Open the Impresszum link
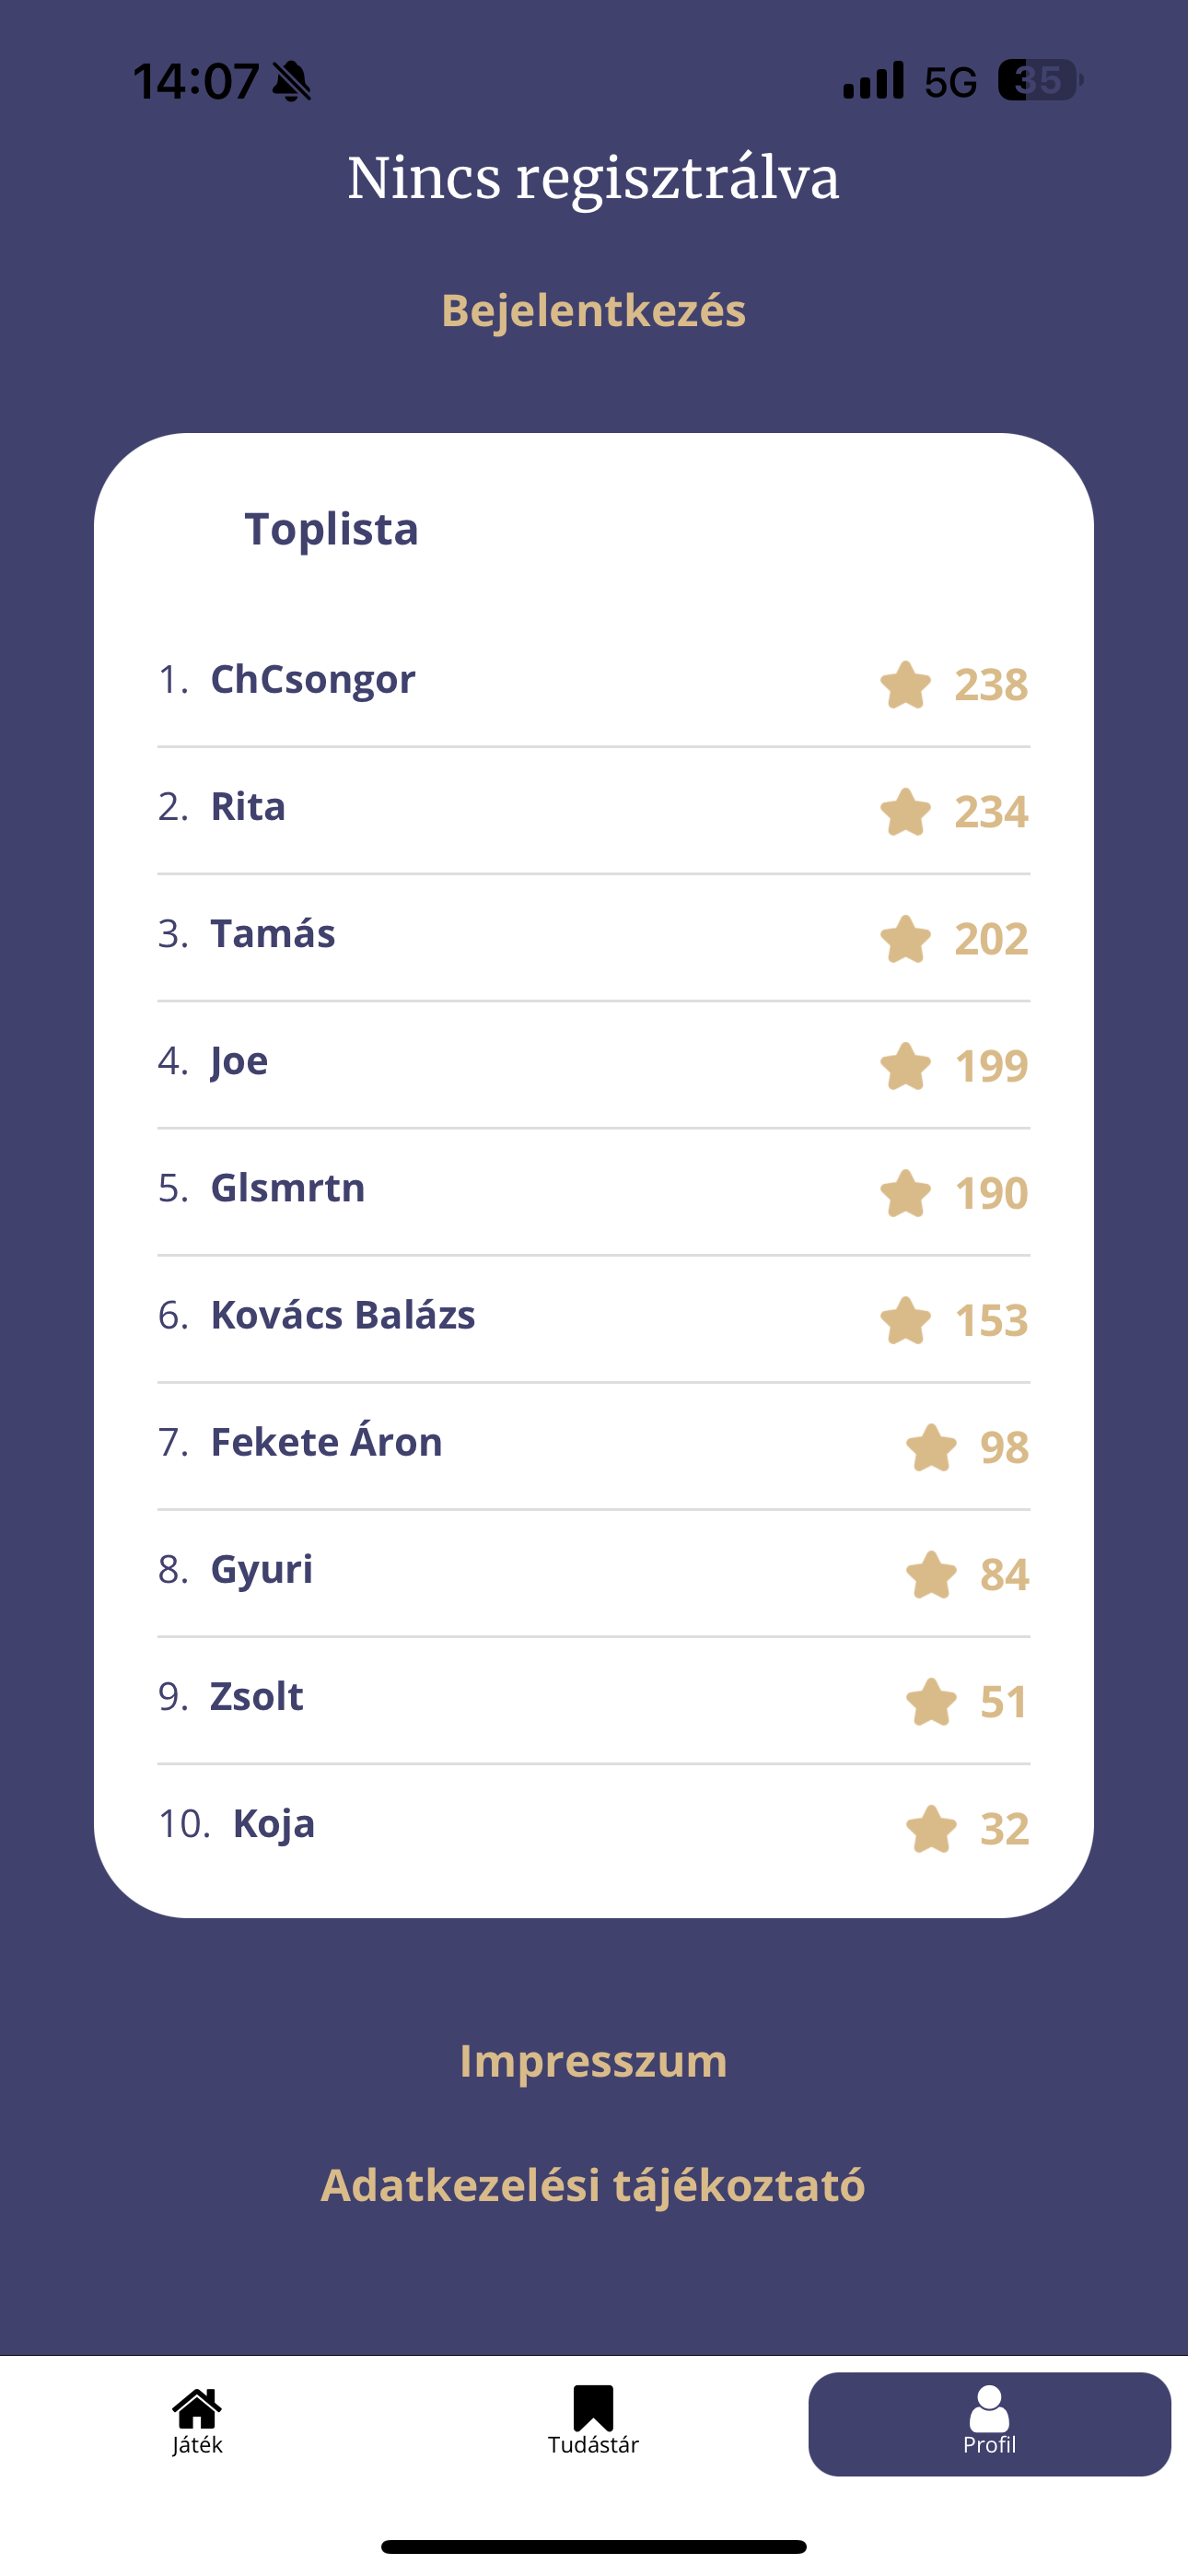Image resolution: width=1188 pixels, height=2576 pixels. [x=594, y=2061]
